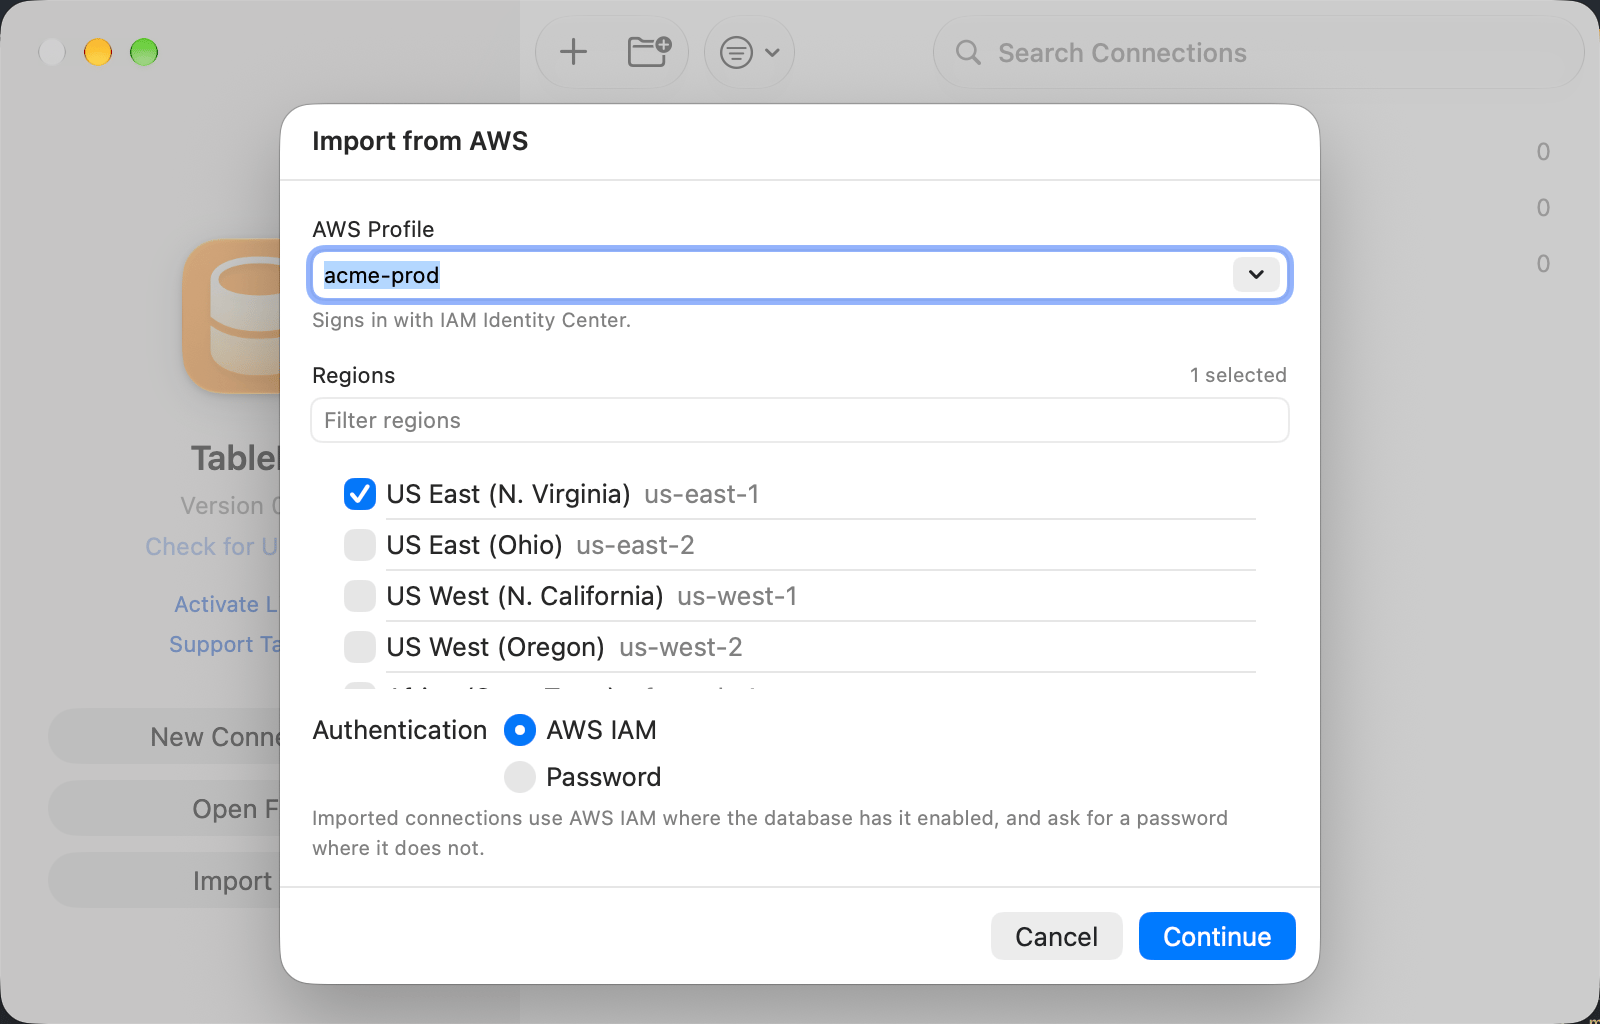Click the us-east-1 region code
This screenshot has height=1024, width=1600.
702,494
